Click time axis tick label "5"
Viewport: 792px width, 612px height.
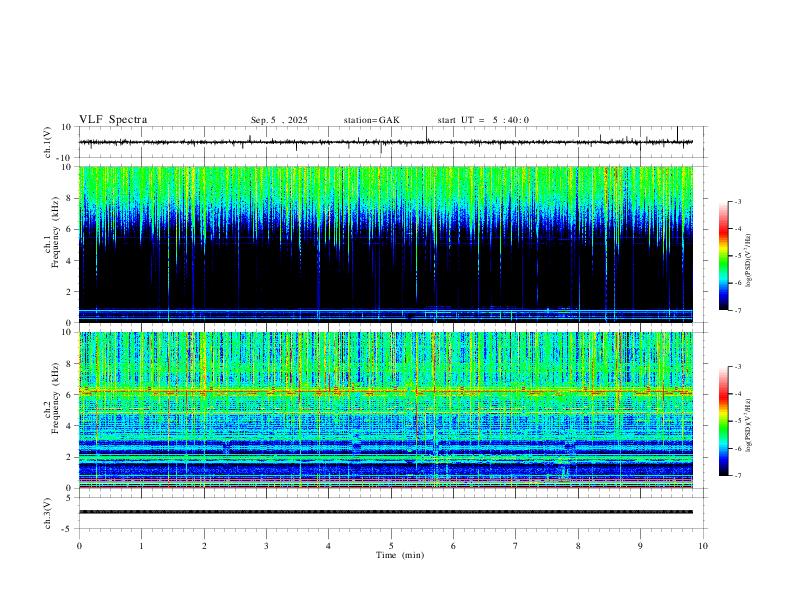(391, 546)
